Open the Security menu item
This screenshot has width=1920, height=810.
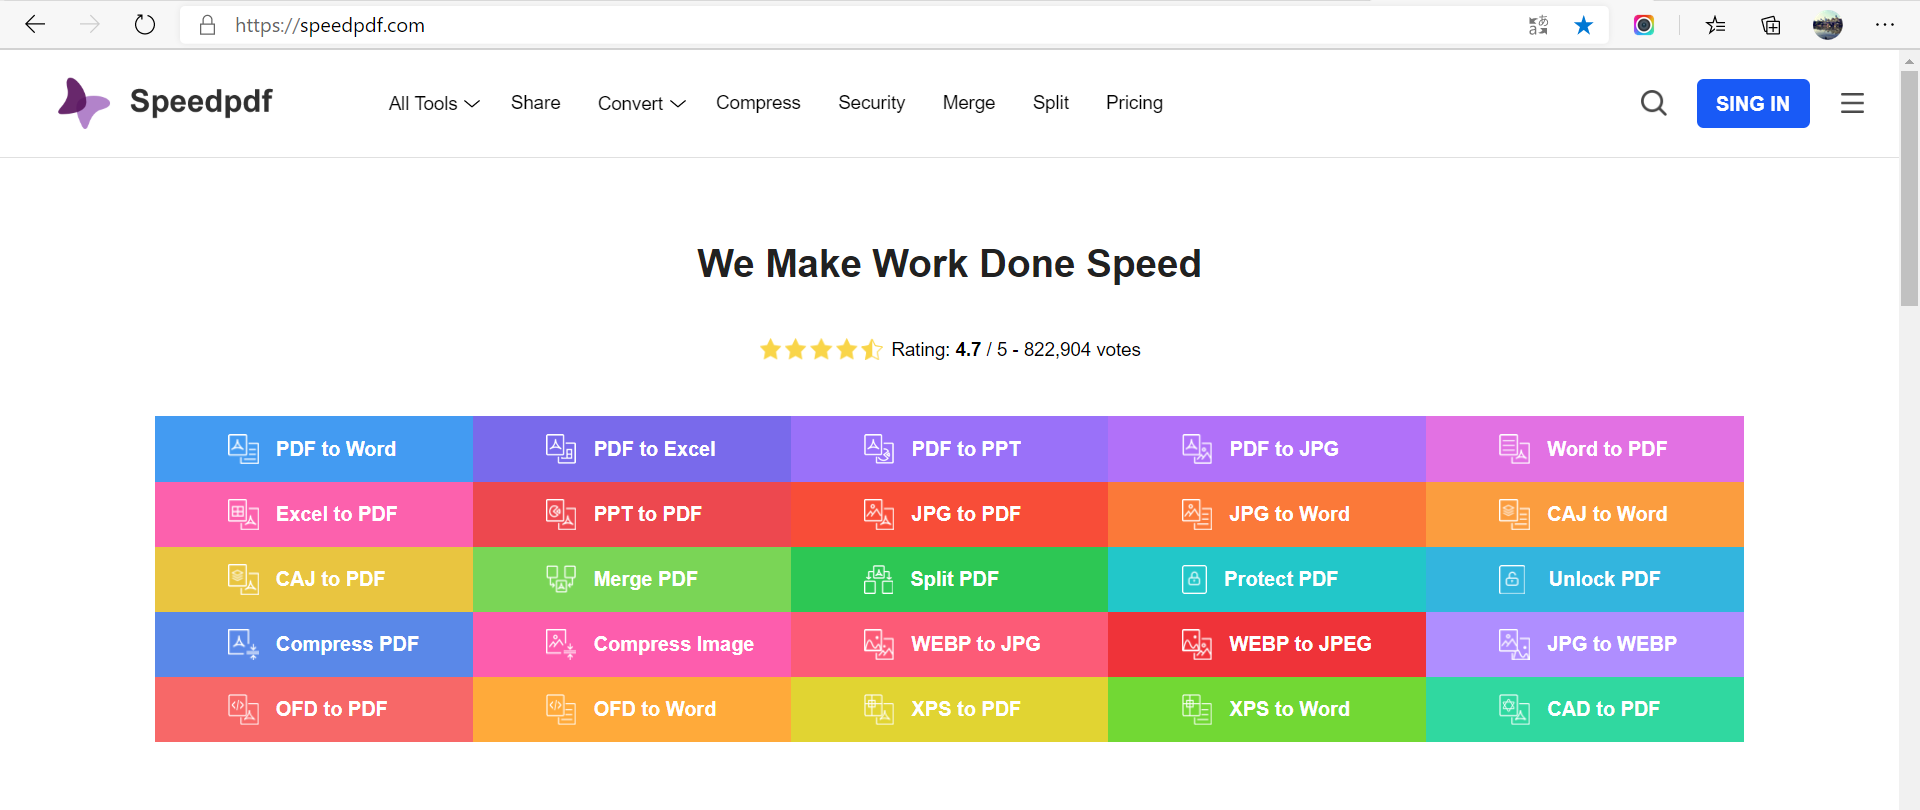click(871, 103)
